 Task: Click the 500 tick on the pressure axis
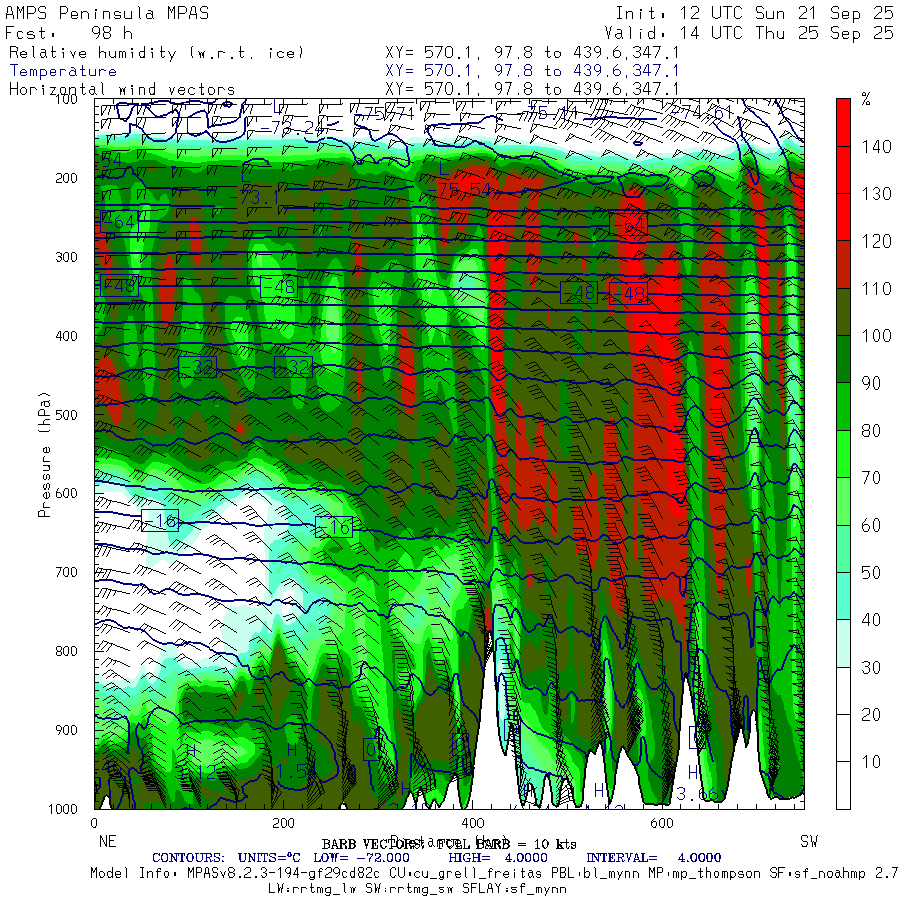click(66, 414)
